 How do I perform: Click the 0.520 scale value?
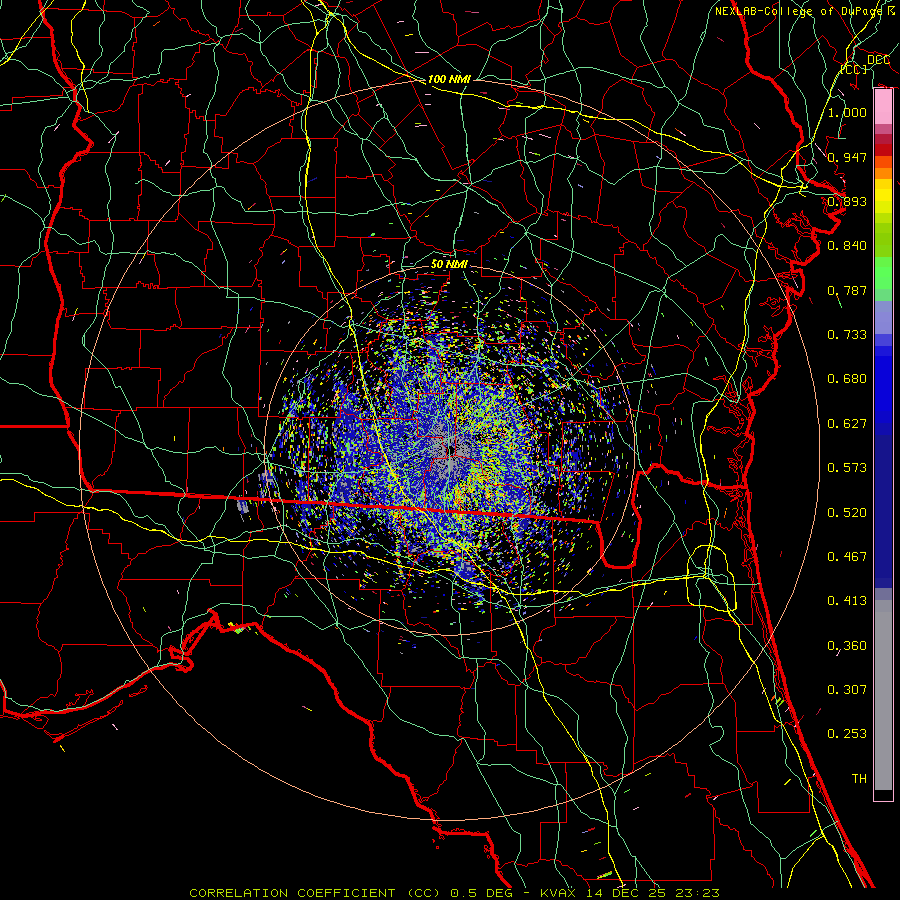point(847,513)
